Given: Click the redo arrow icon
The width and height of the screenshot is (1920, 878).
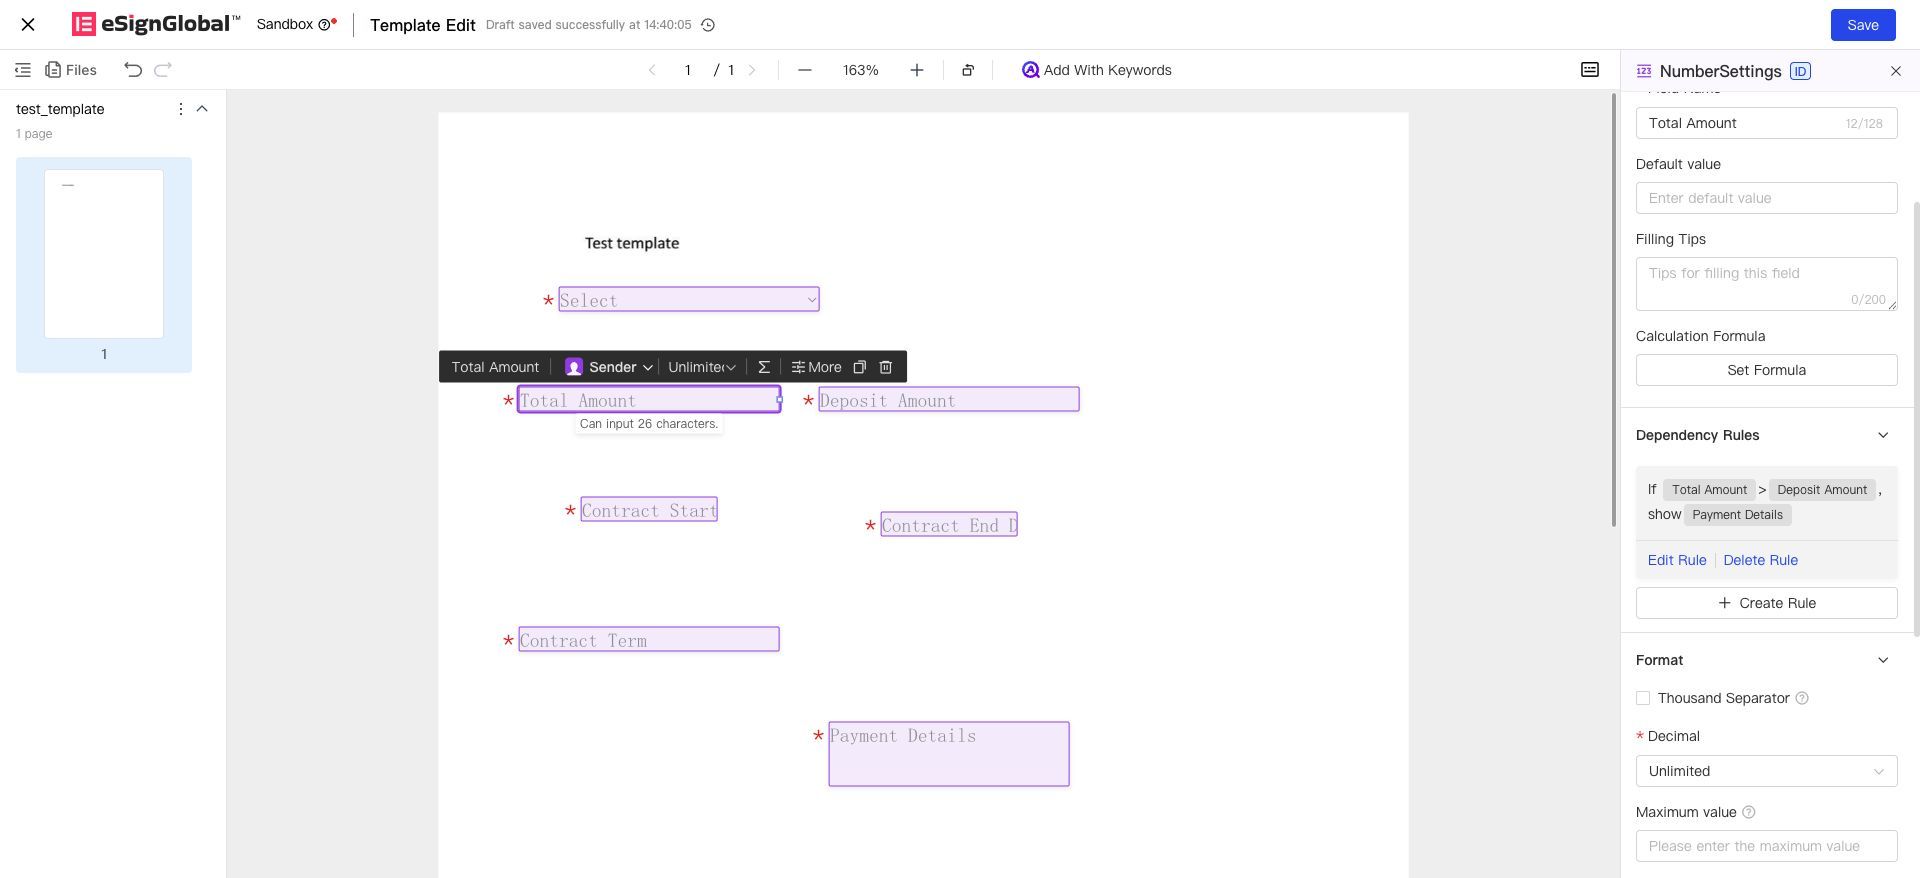Looking at the screenshot, I should click(x=163, y=70).
